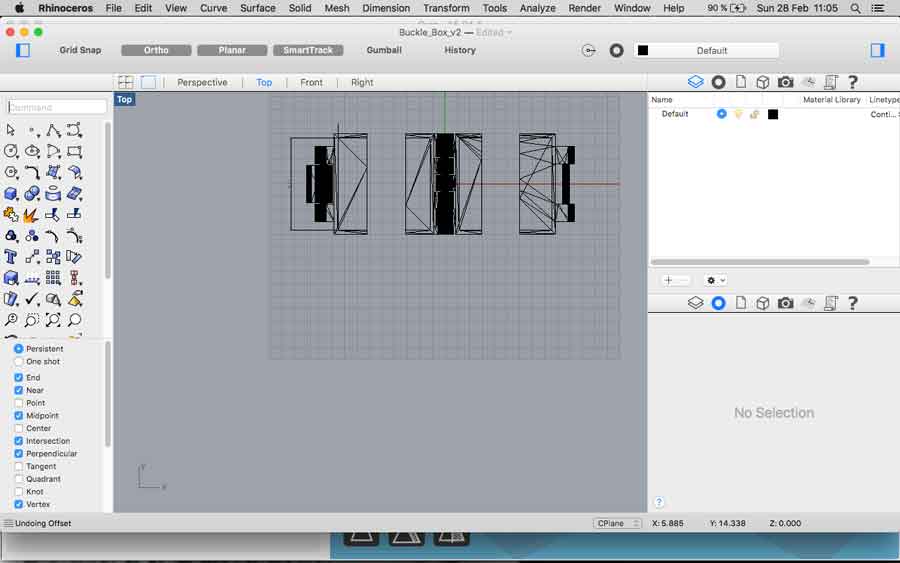Enable the Gumball

[x=384, y=50]
